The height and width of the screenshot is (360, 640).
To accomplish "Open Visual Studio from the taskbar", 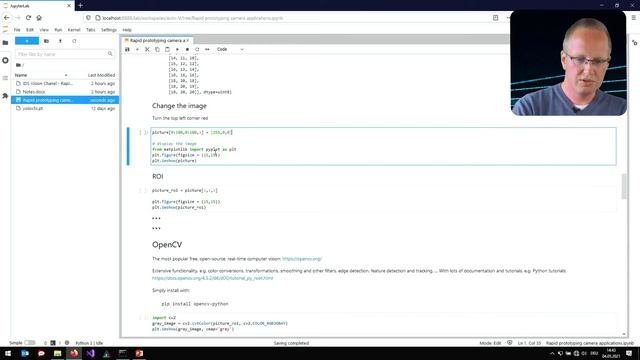I will click(x=90, y=353).
